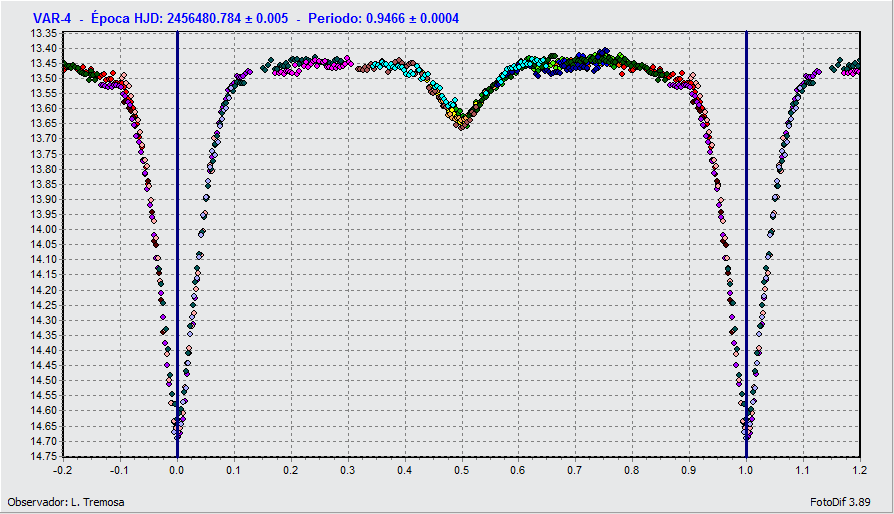The width and height of the screenshot is (894, 514).
Task: Click the 1.1 phase axis label
Action: tap(803, 470)
